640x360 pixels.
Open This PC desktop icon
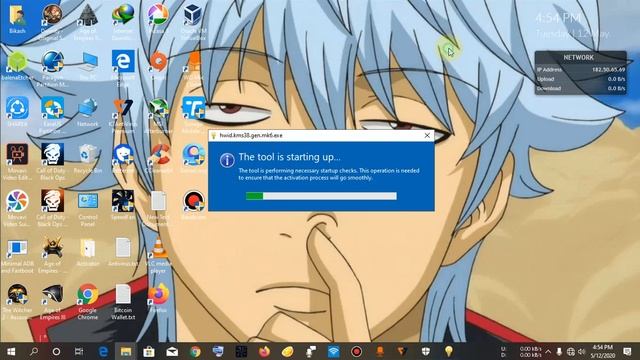tap(88, 65)
